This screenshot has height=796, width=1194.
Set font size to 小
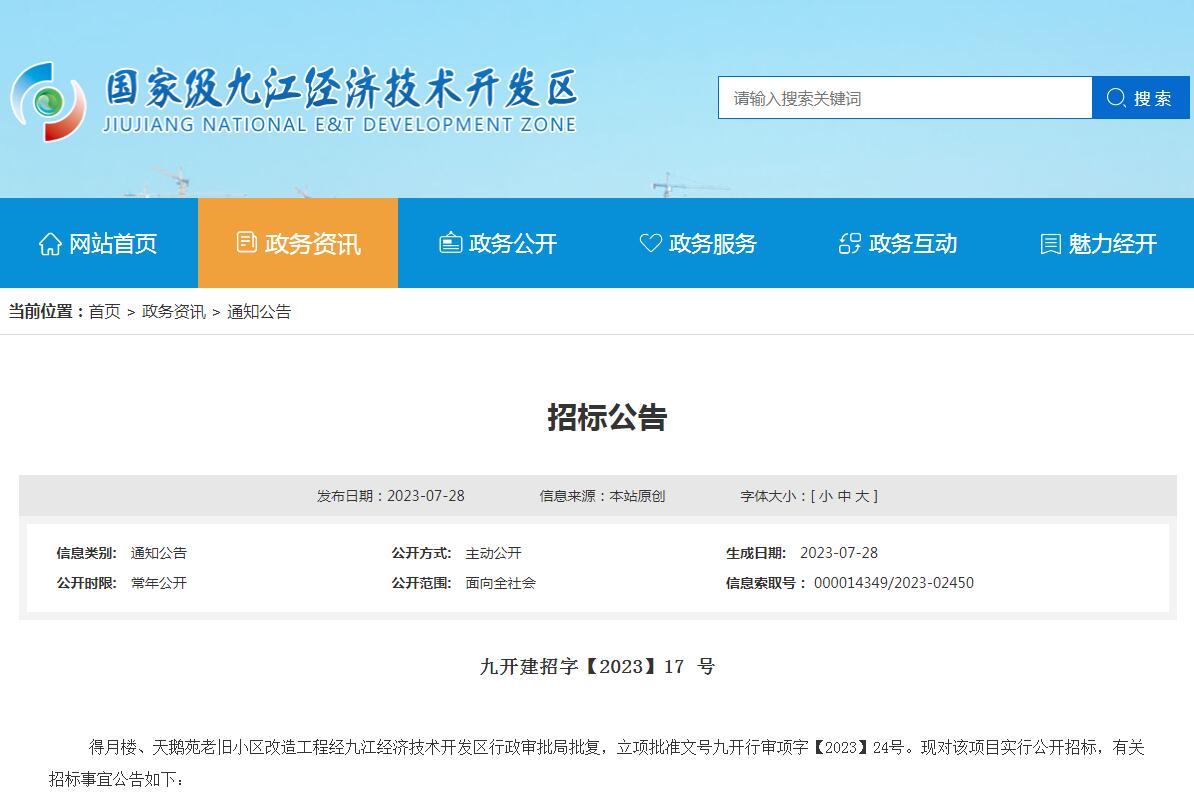825,496
